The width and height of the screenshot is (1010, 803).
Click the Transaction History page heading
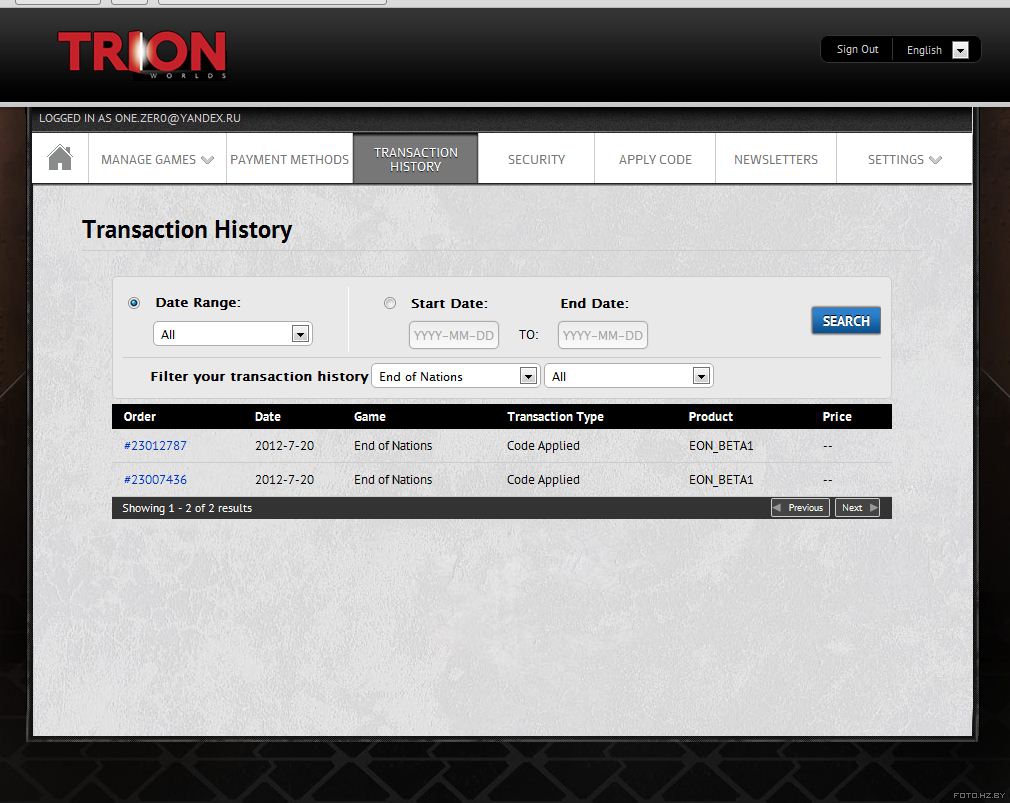[x=187, y=230]
